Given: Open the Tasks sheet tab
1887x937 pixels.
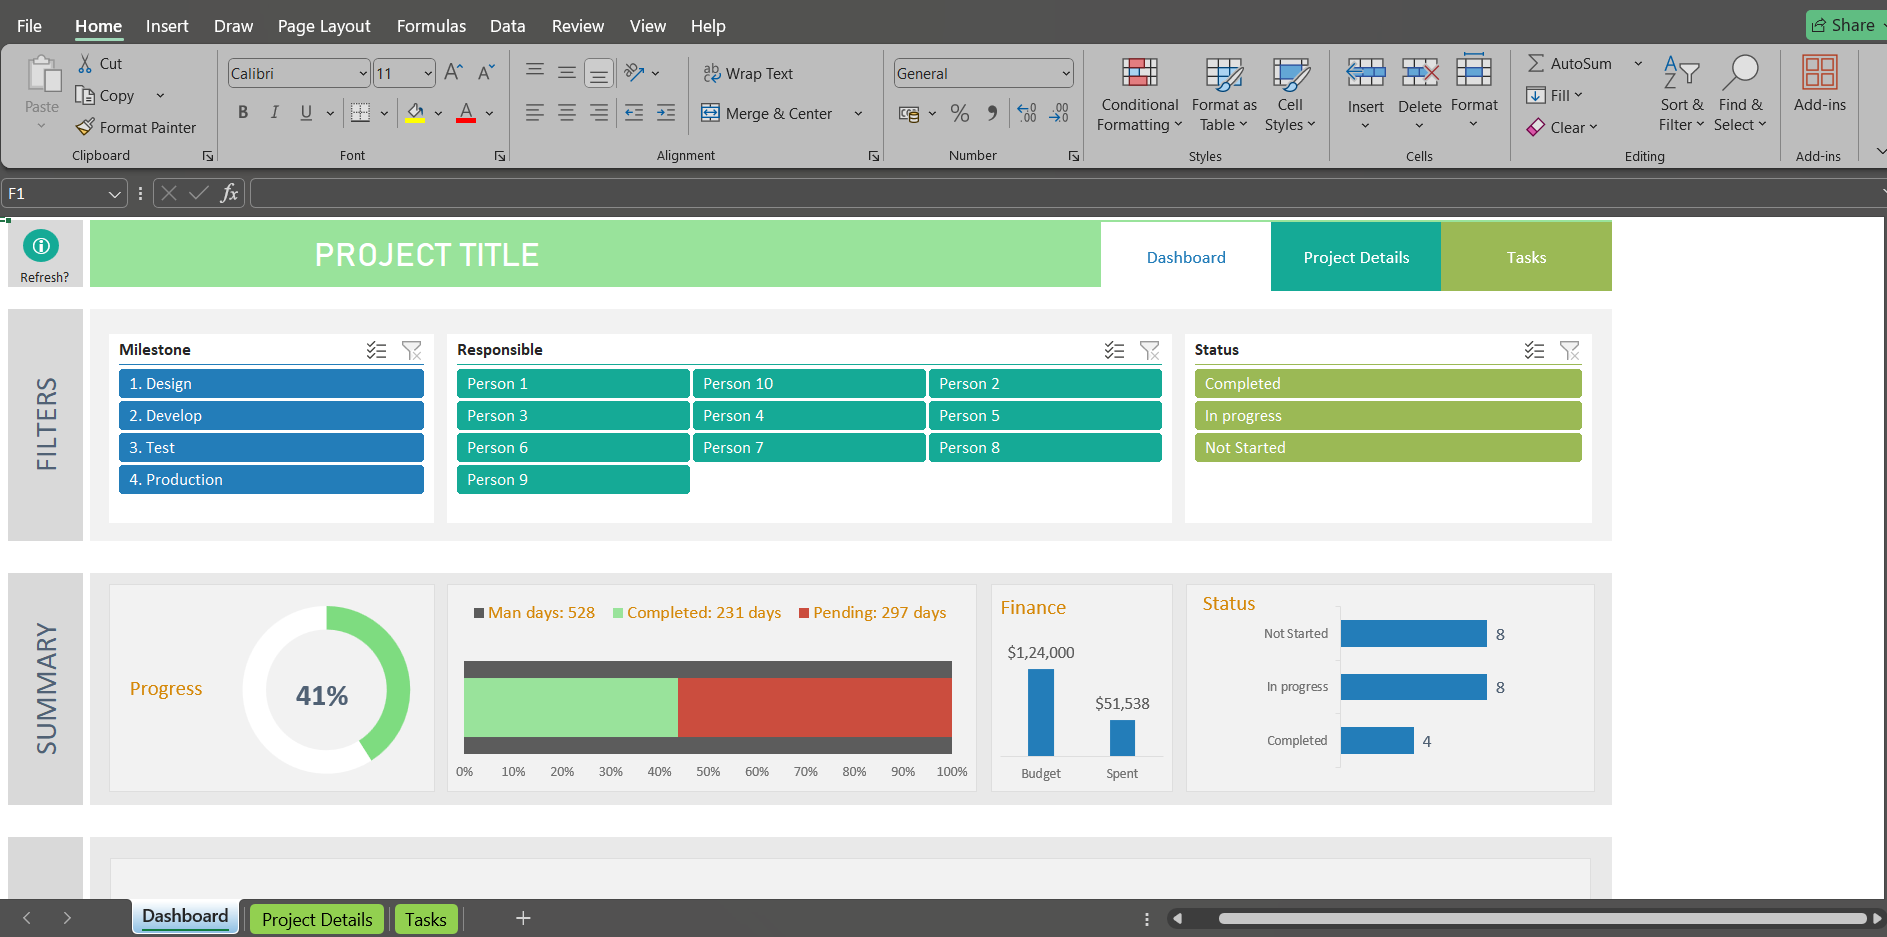Looking at the screenshot, I should point(425,918).
